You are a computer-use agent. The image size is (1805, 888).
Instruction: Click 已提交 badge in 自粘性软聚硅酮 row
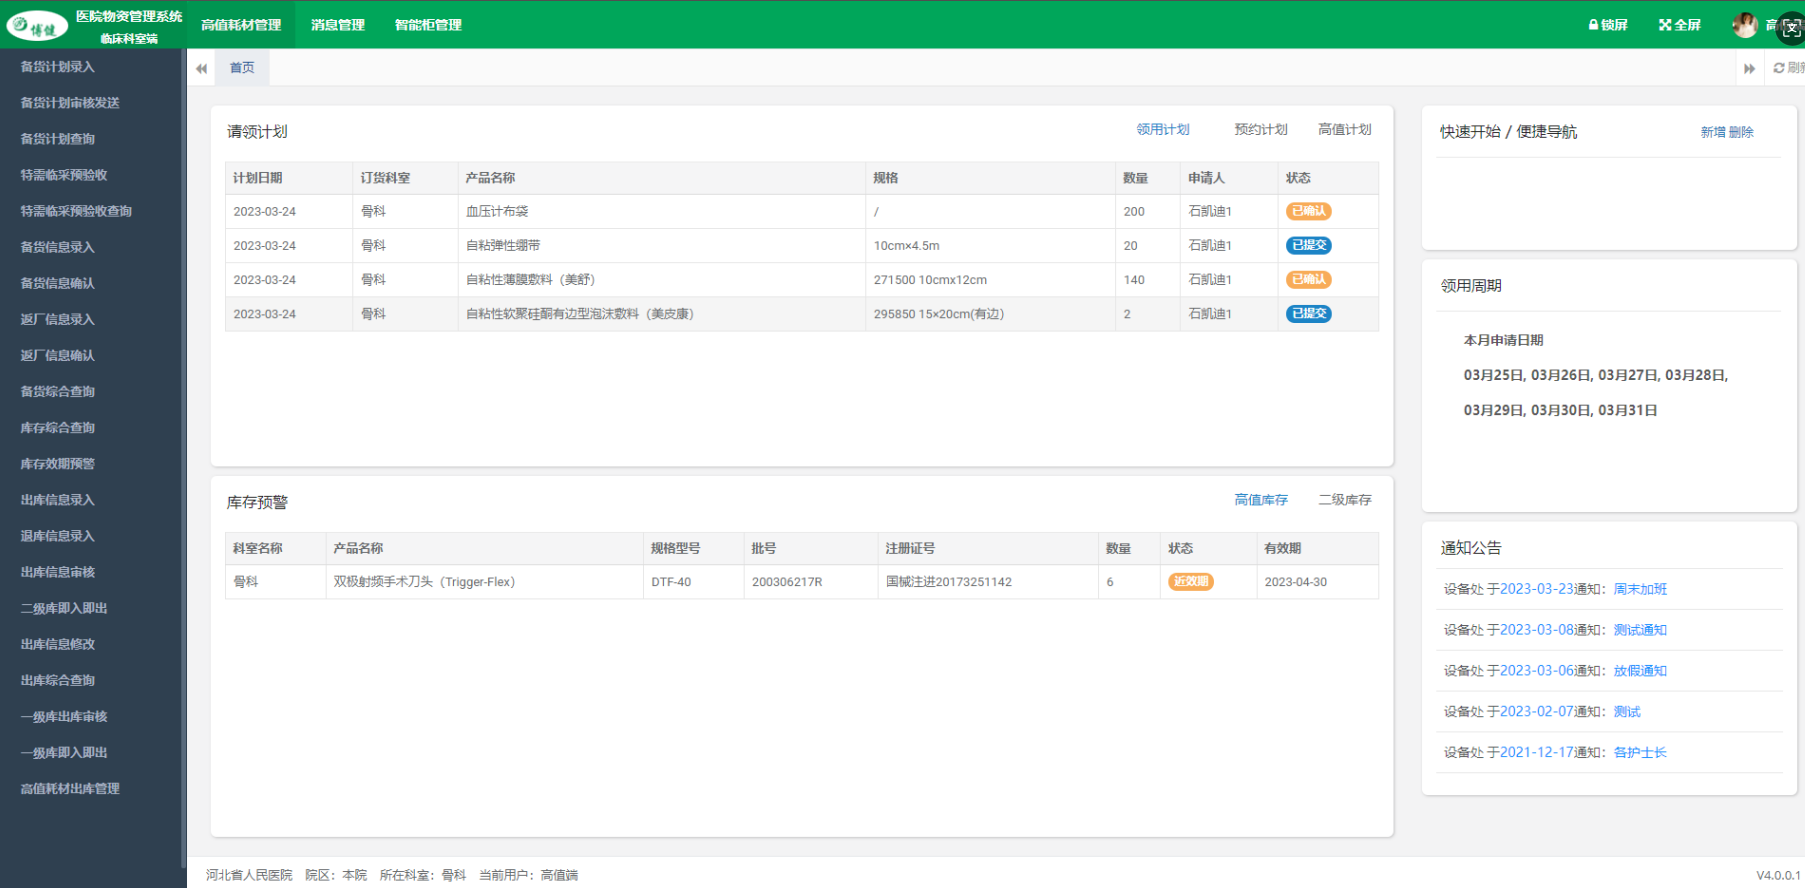[1308, 313]
